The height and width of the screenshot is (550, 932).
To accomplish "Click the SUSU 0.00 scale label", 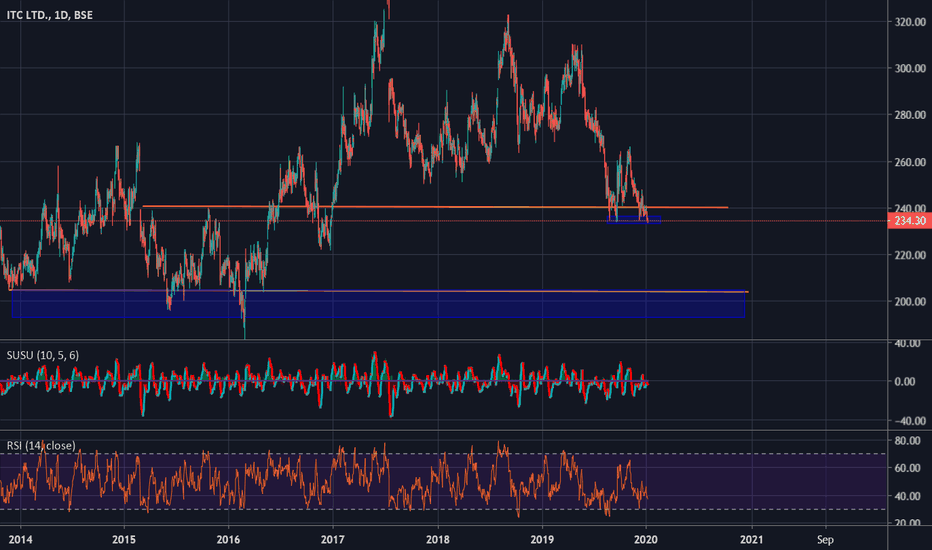I will [x=905, y=382].
